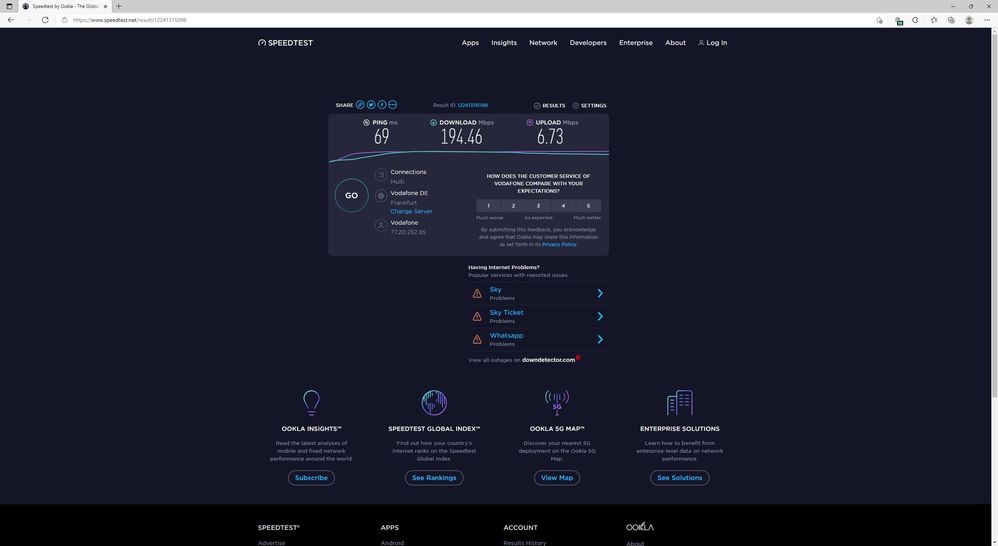Select the Speedtest by Ookla browser tab
998x546 pixels.
coord(64,6)
